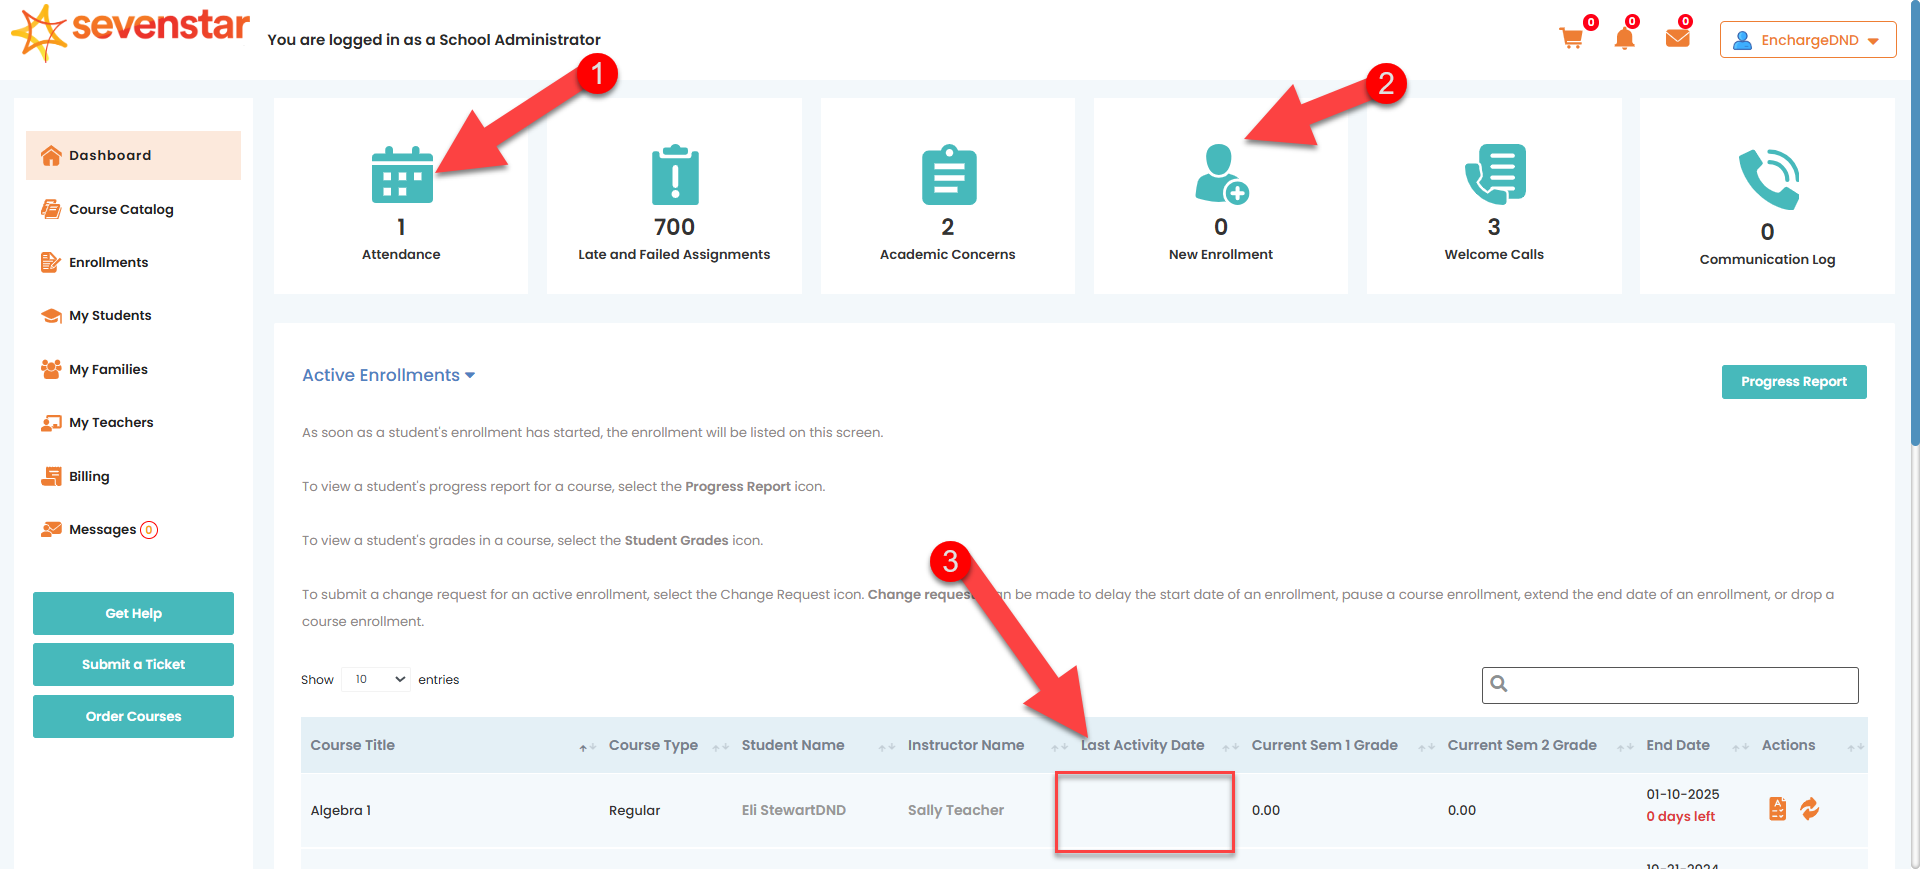Viewport: 1920px width, 869px height.
Task: Click Progress Report icon for Algebra 1
Action: click(1777, 809)
